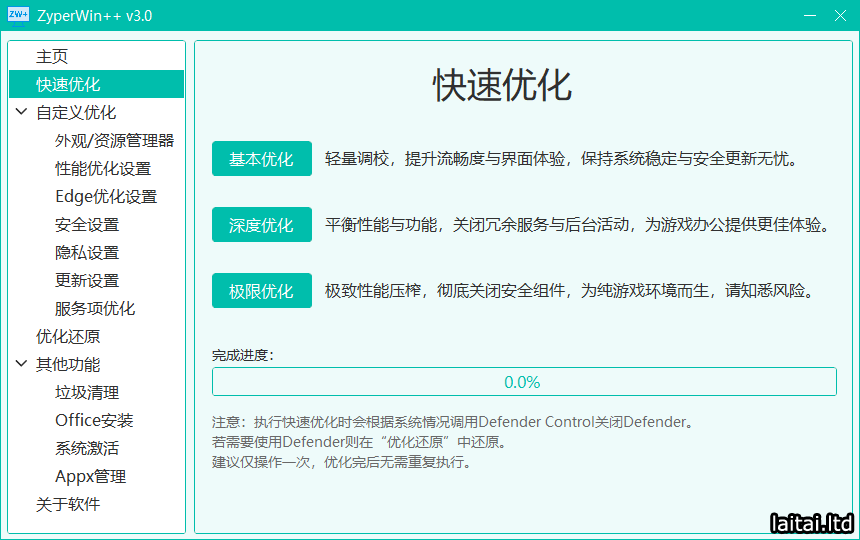
Task: Open 垃圾清理 tool
Action: (x=87, y=393)
